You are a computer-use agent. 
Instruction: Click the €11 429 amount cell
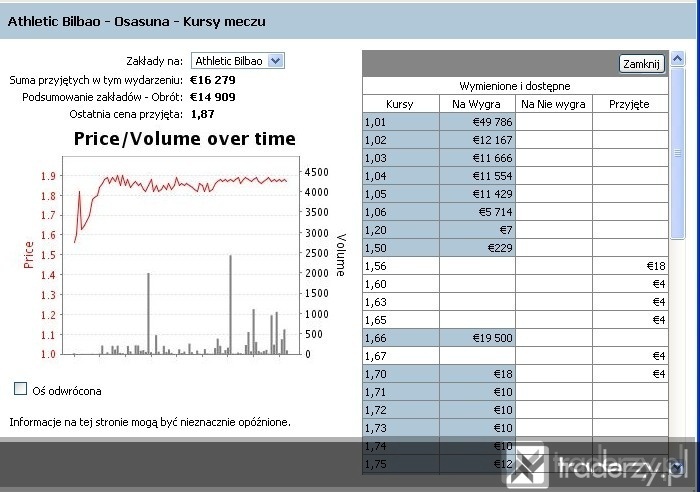tap(477, 194)
